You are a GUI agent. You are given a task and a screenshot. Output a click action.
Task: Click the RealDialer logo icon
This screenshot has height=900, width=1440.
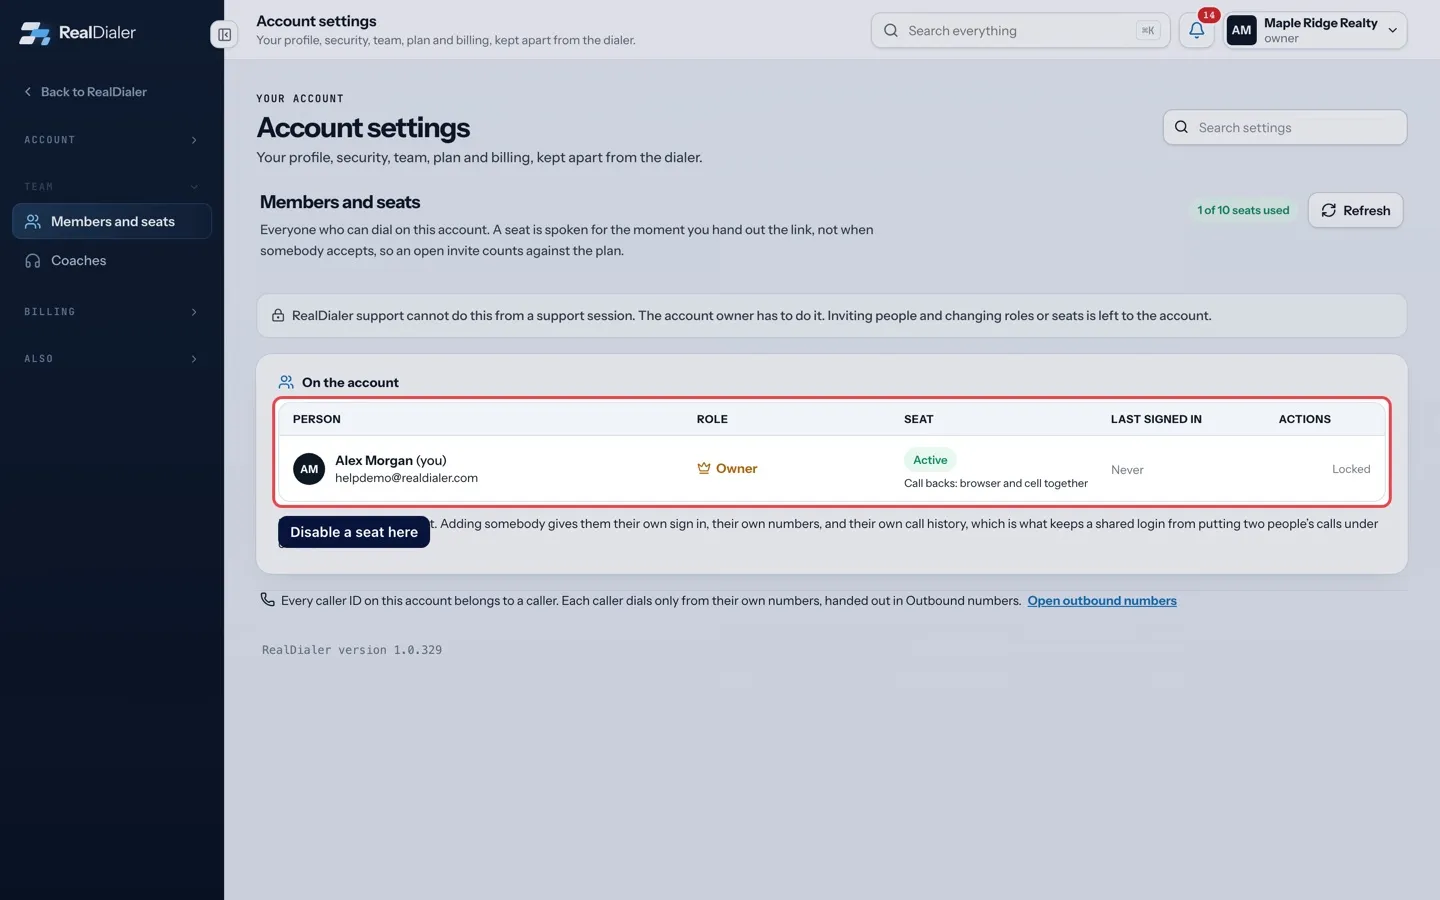[x=34, y=33]
